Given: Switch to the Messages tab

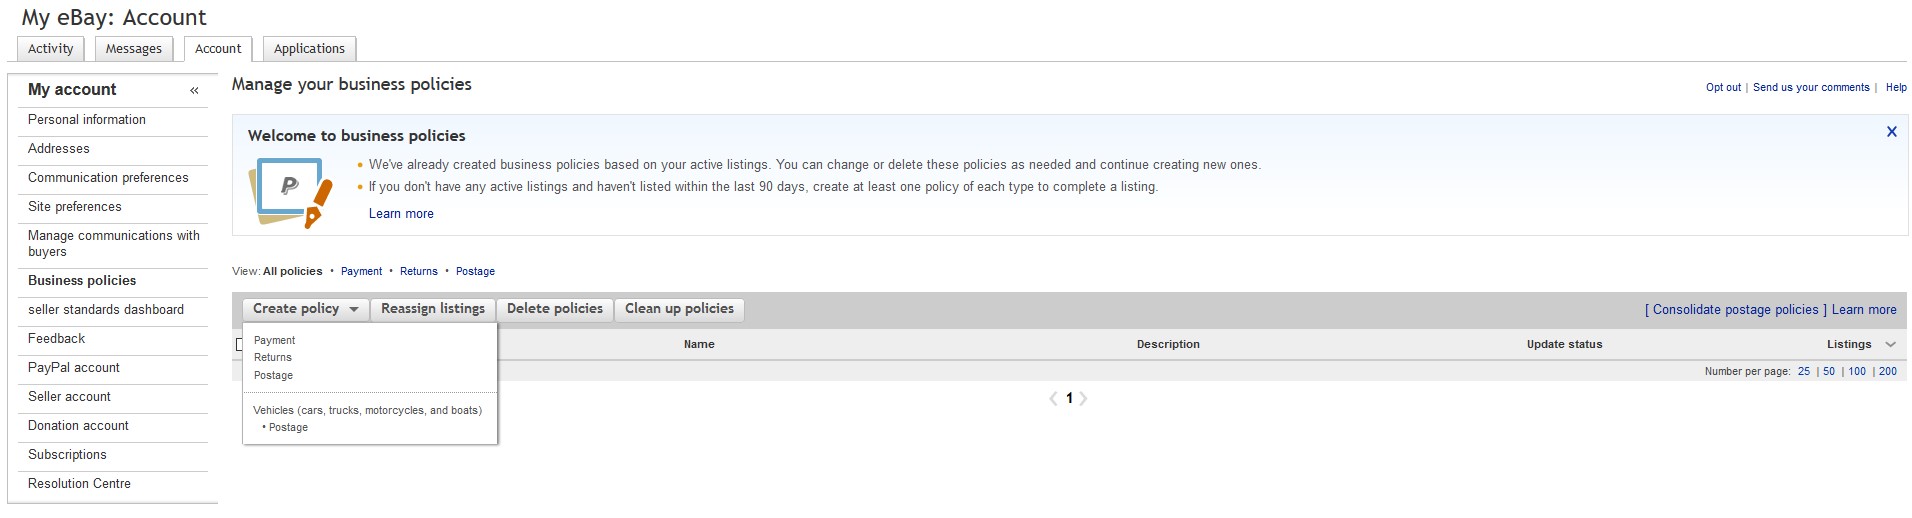Looking at the screenshot, I should [x=134, y=49].
